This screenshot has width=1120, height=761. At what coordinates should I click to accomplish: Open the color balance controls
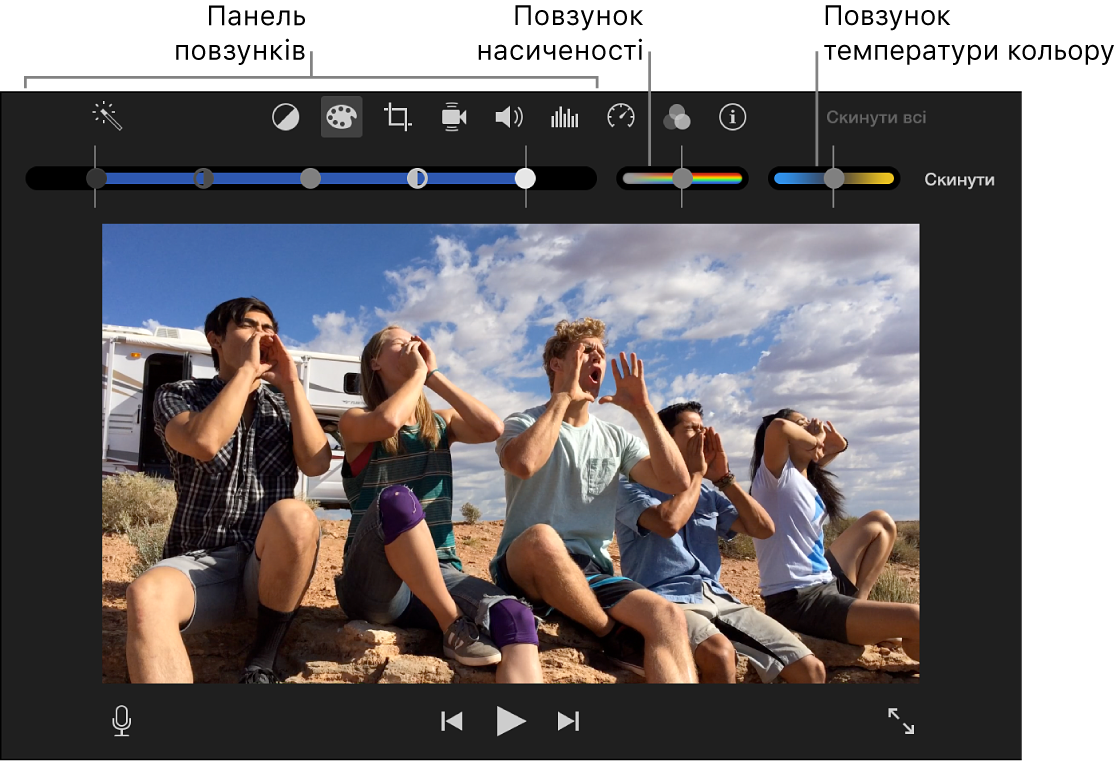[285, 117]
